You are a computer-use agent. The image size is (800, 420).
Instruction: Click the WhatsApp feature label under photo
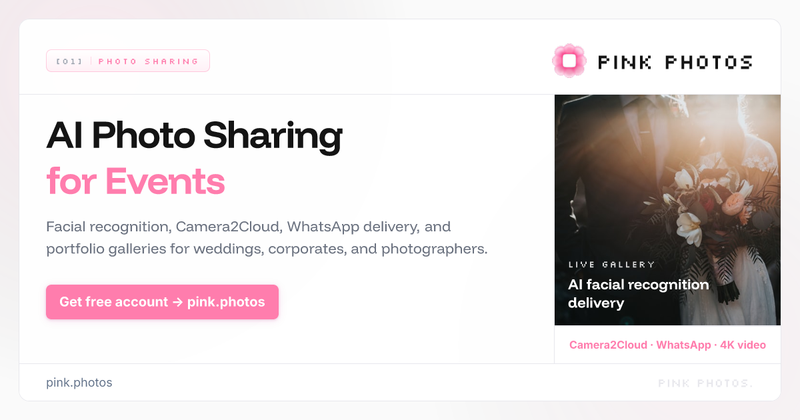point(683,345)
